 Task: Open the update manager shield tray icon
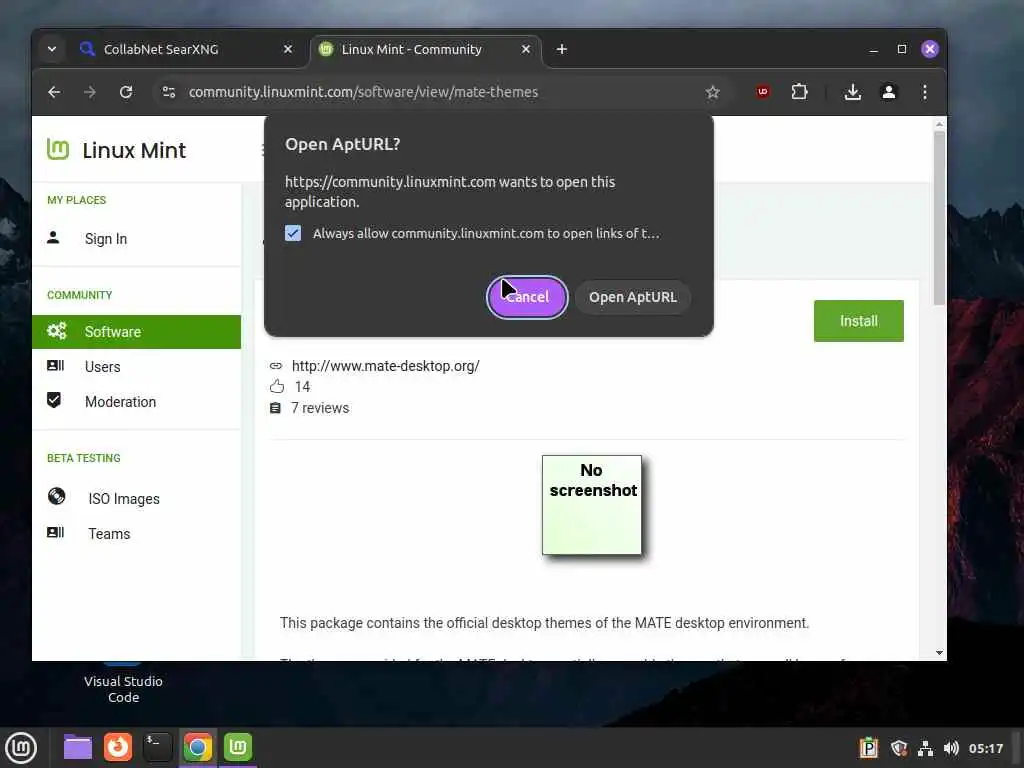[899, 748]
